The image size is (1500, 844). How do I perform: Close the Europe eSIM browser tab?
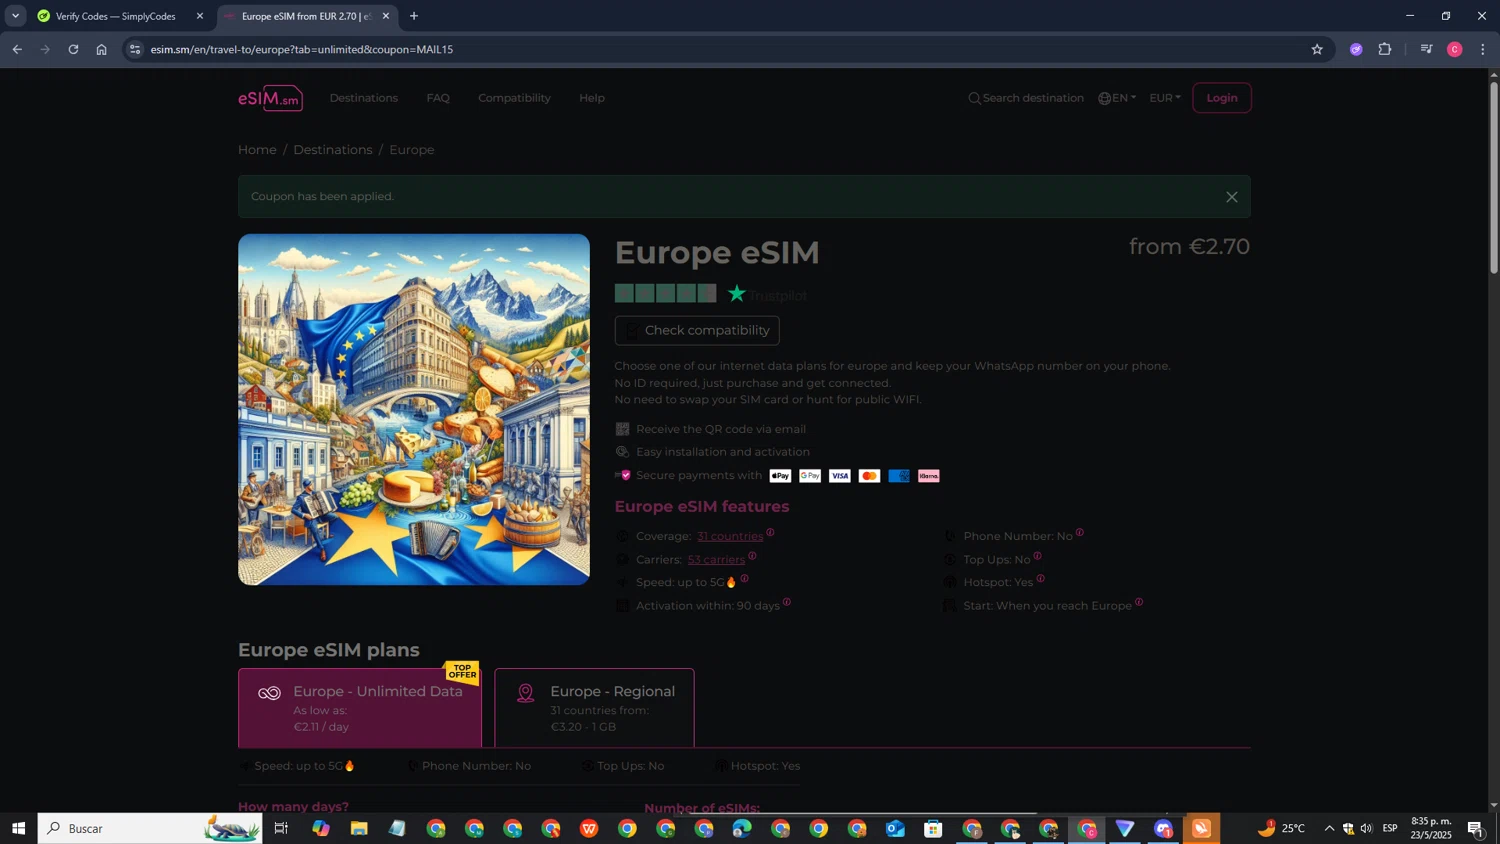[x=386, y=16]
